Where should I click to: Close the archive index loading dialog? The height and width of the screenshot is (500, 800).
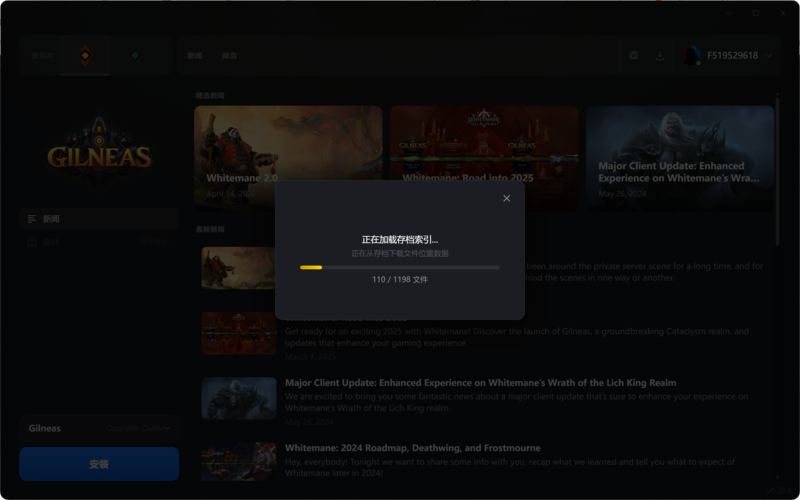pyautogui.click(x=506, y=198)
